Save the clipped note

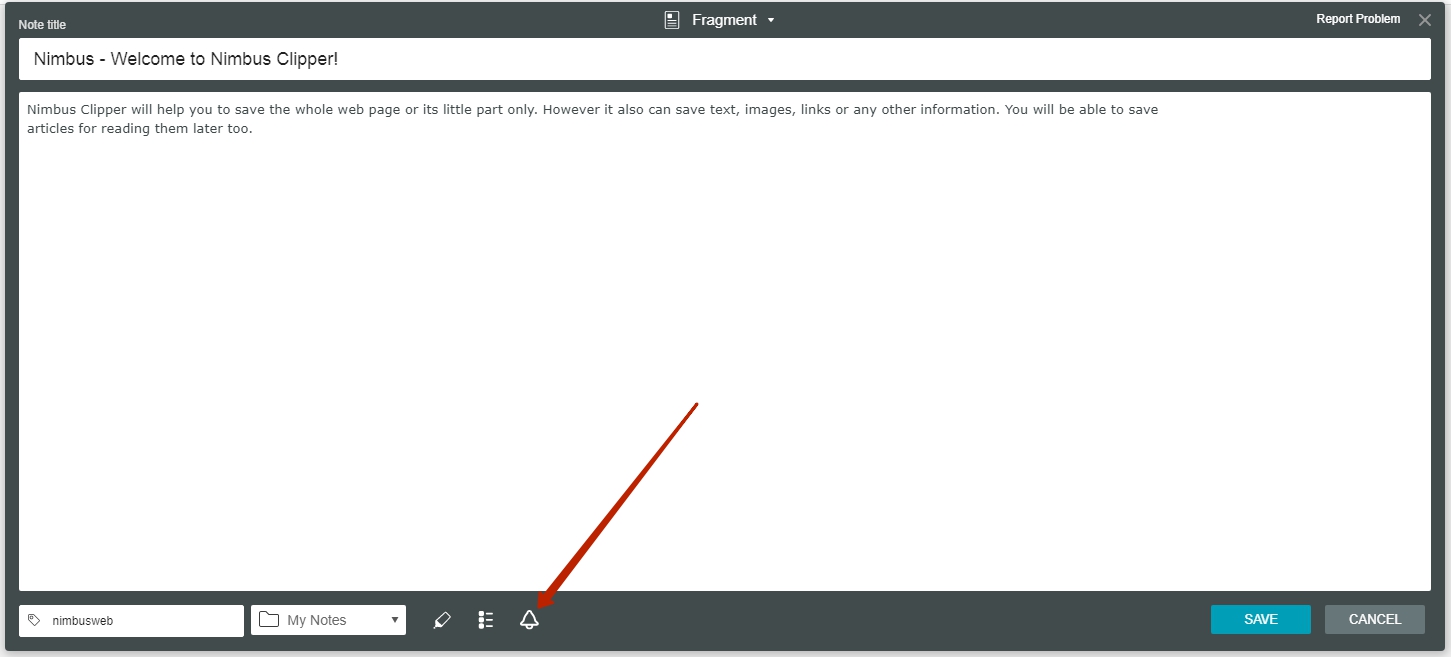1260,619
